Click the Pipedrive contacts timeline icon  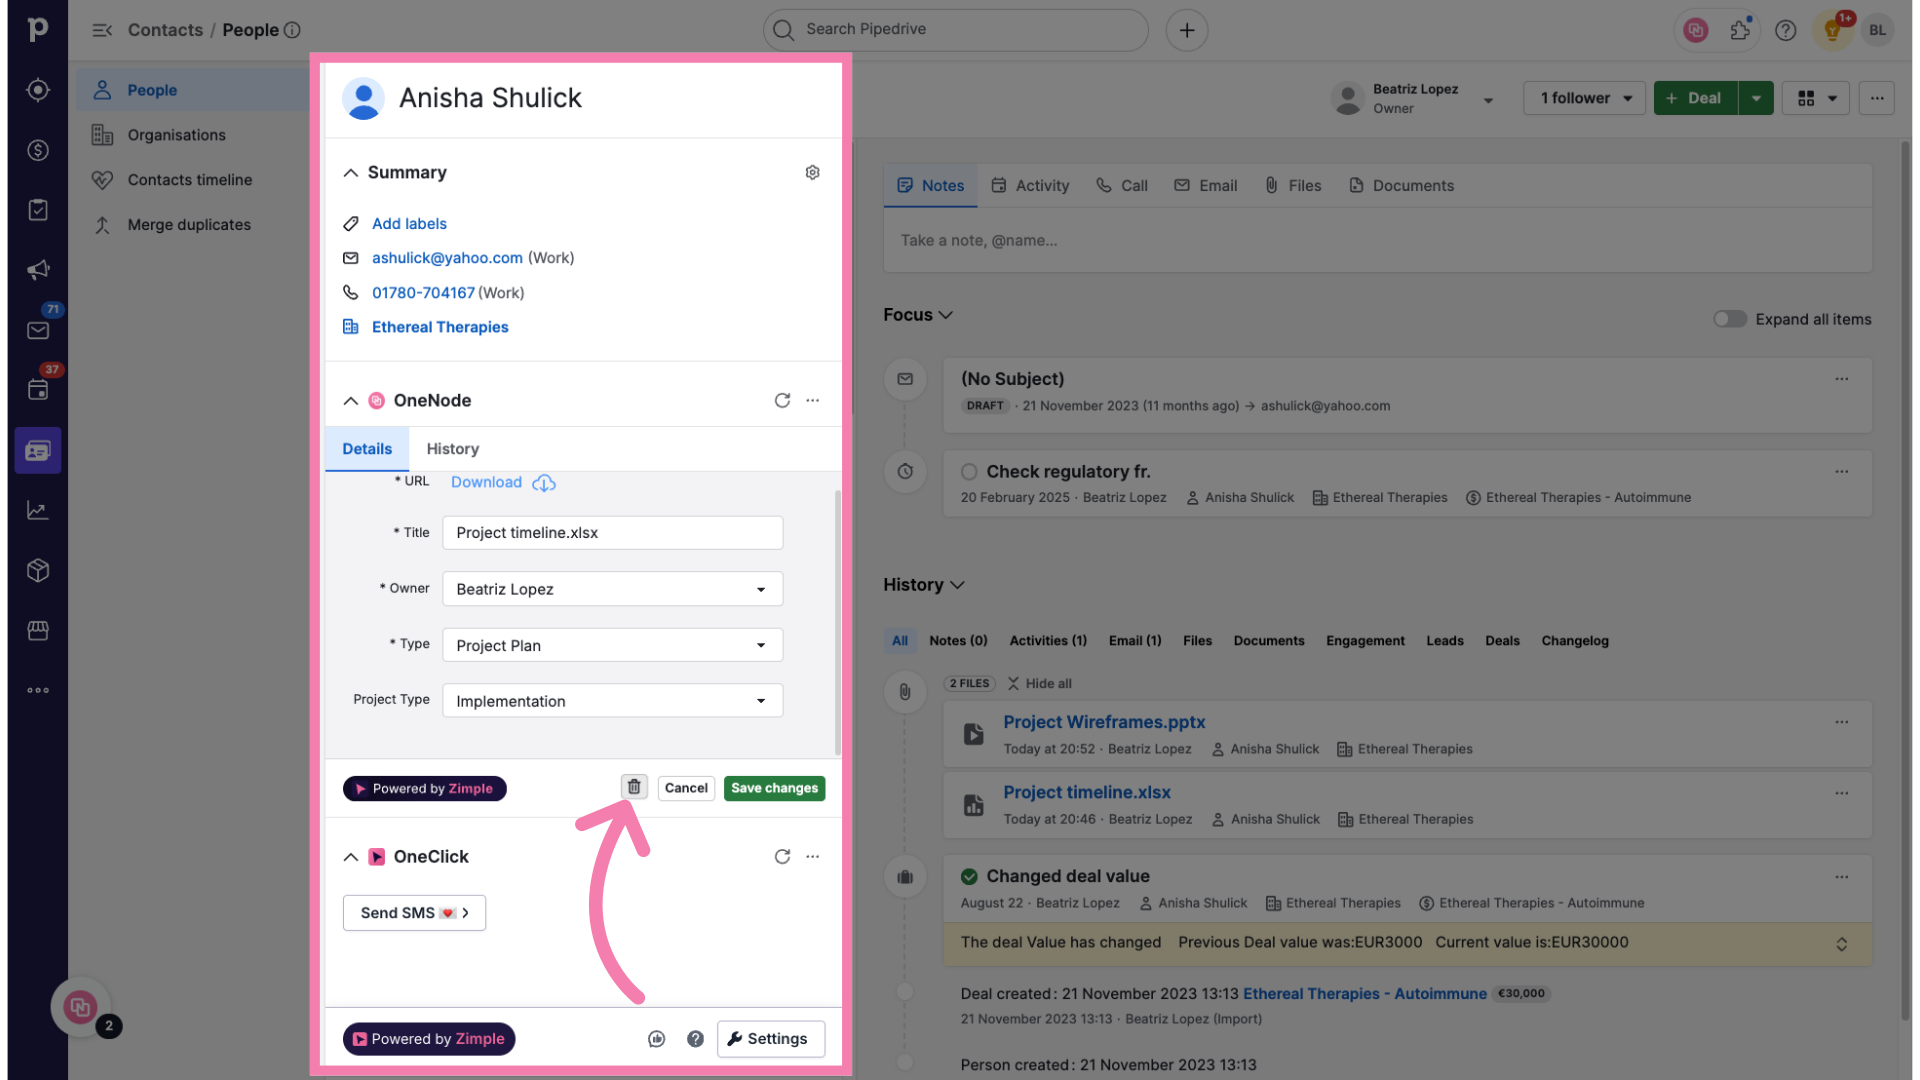pos(103,179)
